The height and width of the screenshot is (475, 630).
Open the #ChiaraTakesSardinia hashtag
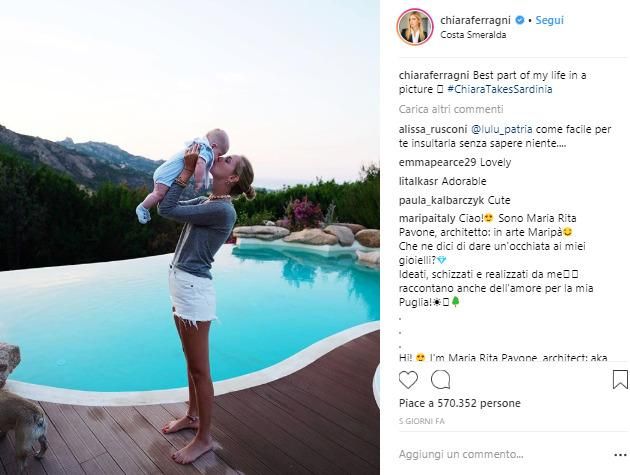500,89
